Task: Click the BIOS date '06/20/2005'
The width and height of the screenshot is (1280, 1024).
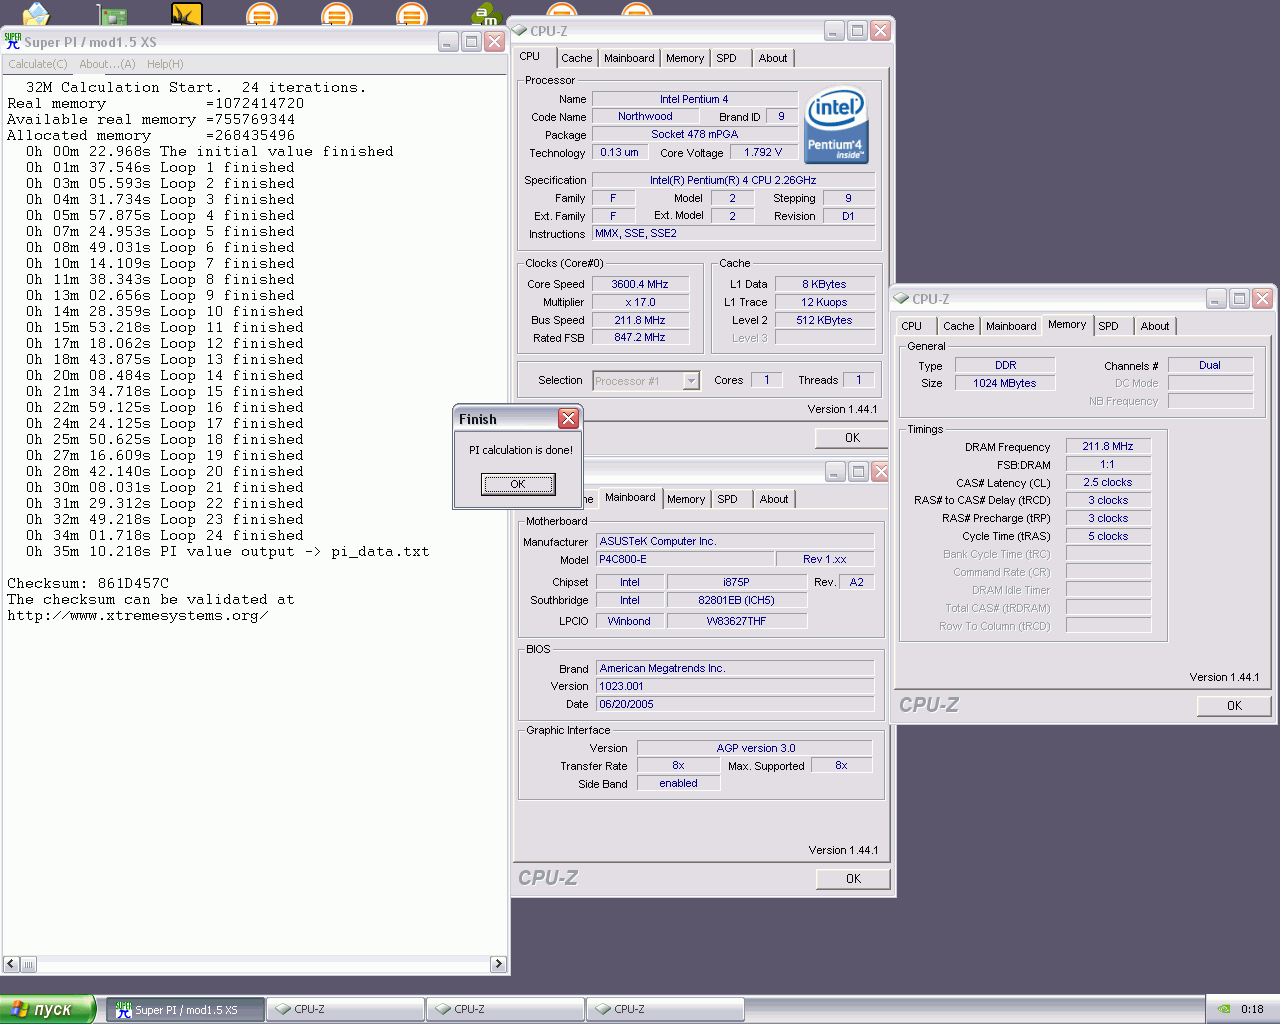Action: (x=735, y=704)
